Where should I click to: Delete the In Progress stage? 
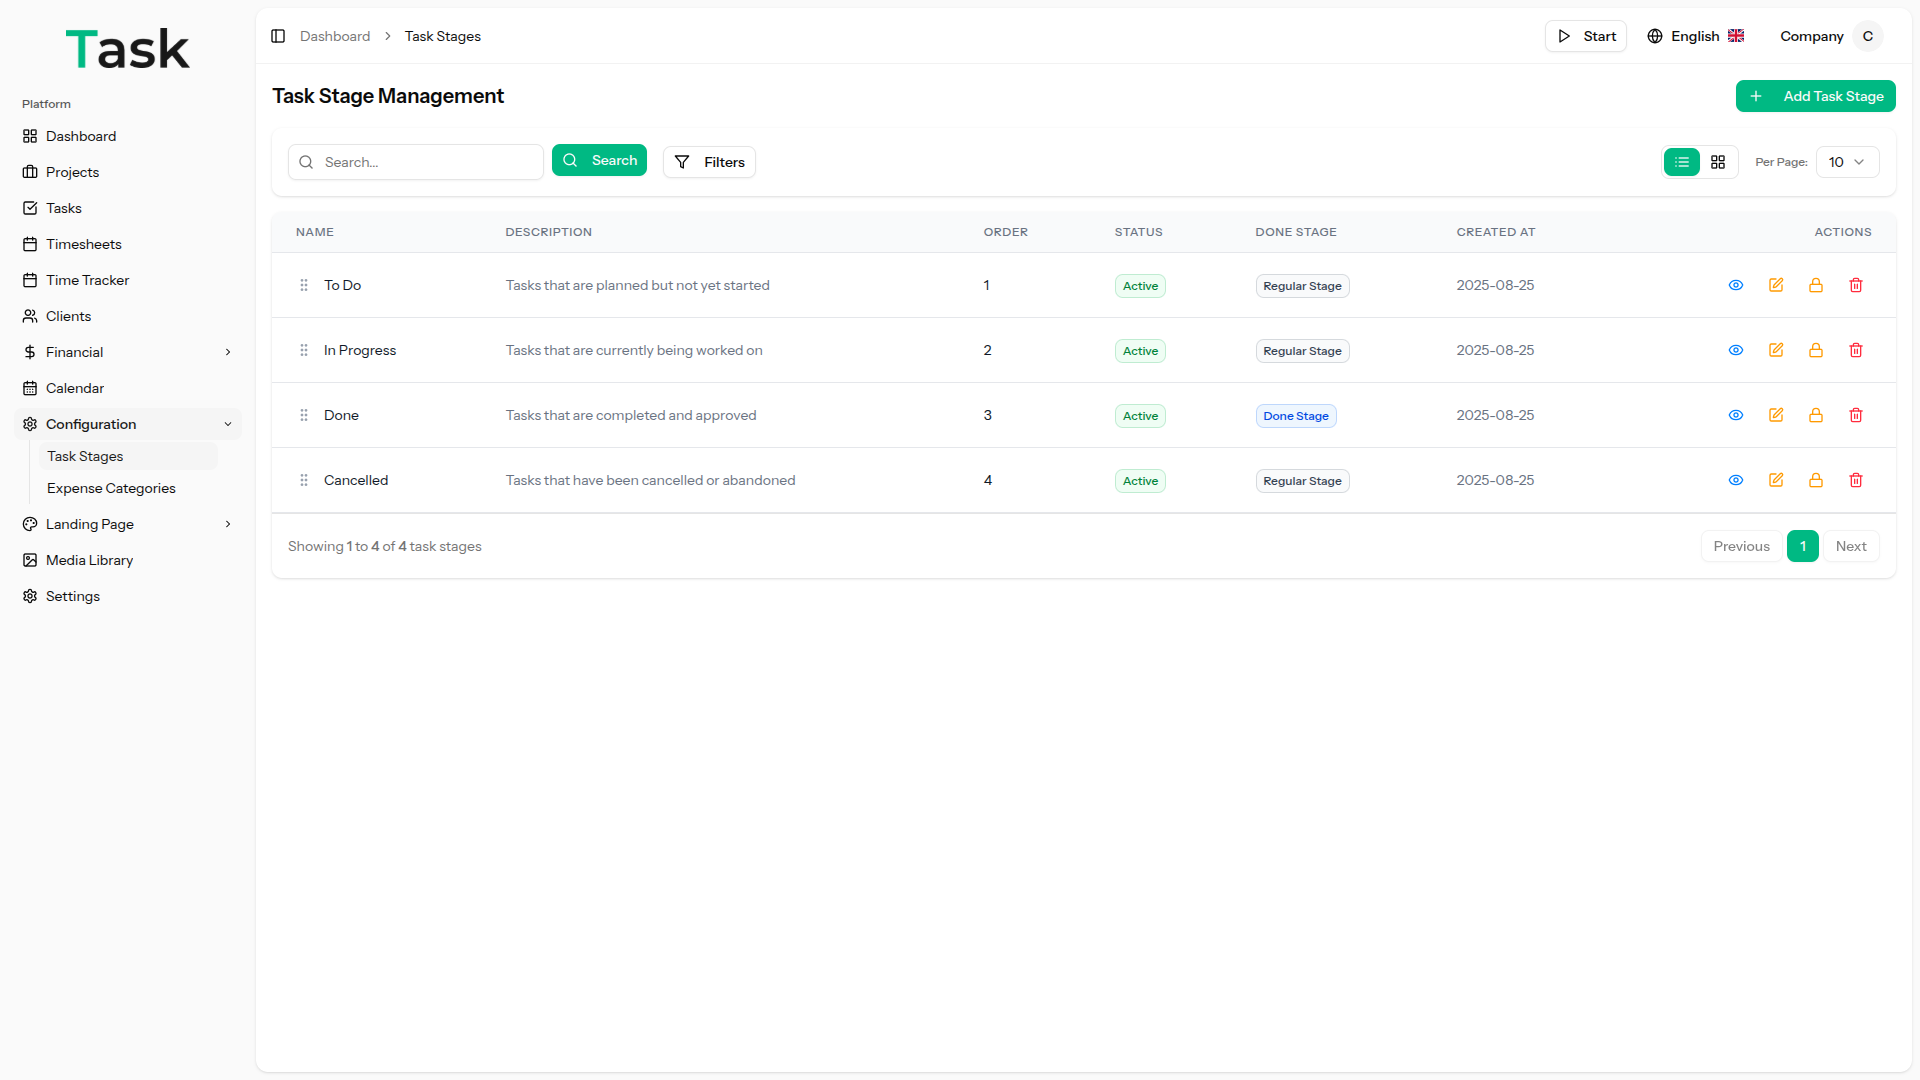[1856, 350]
